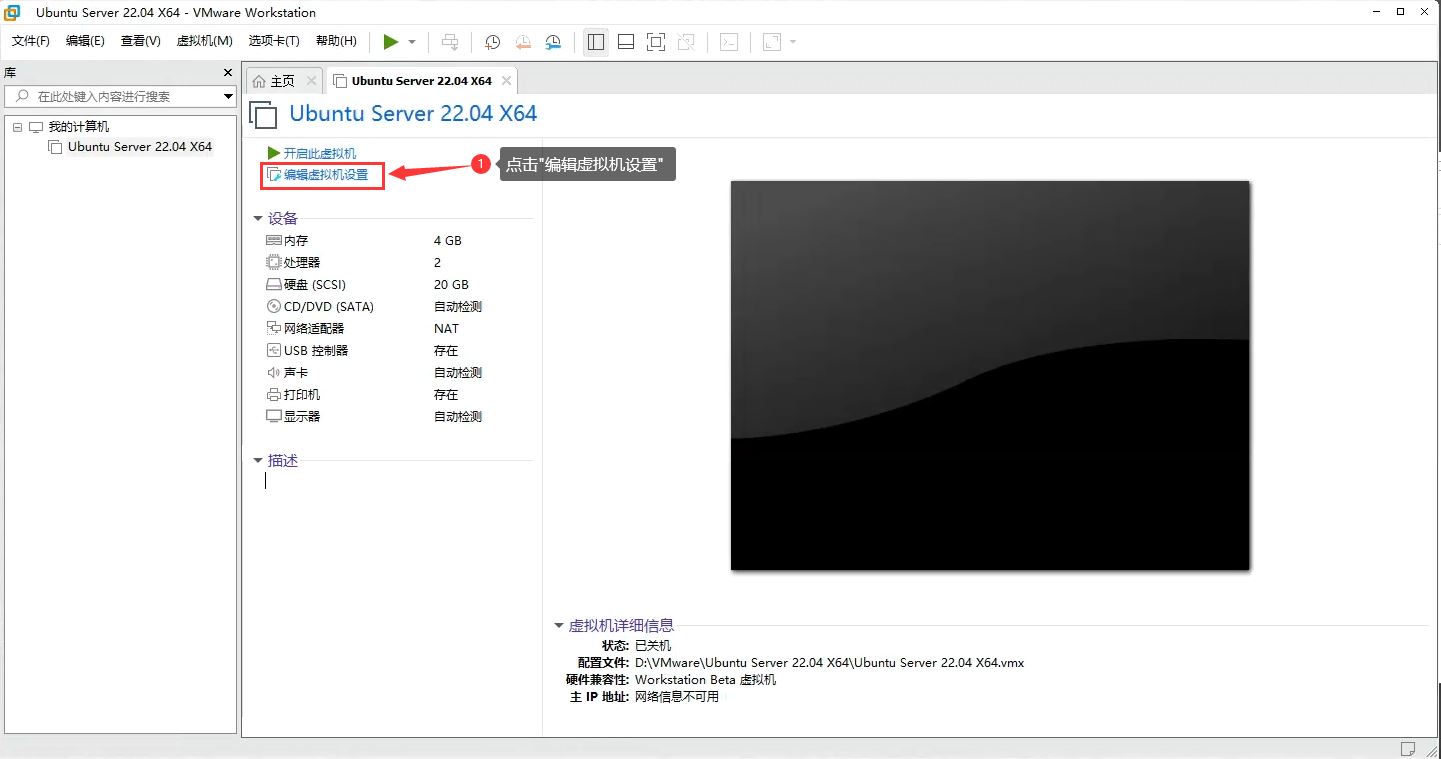Open the power options dropdown arrow
Screen dimensions: 1441x759
pos(412,42)
